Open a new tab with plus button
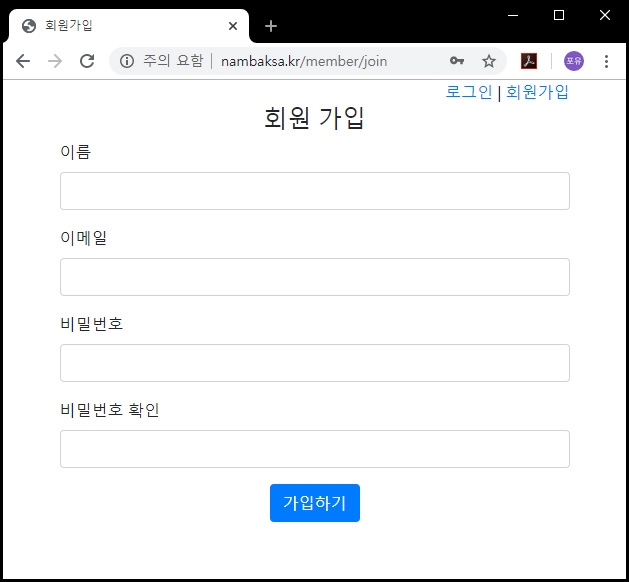629x582 pixels. 271,26
